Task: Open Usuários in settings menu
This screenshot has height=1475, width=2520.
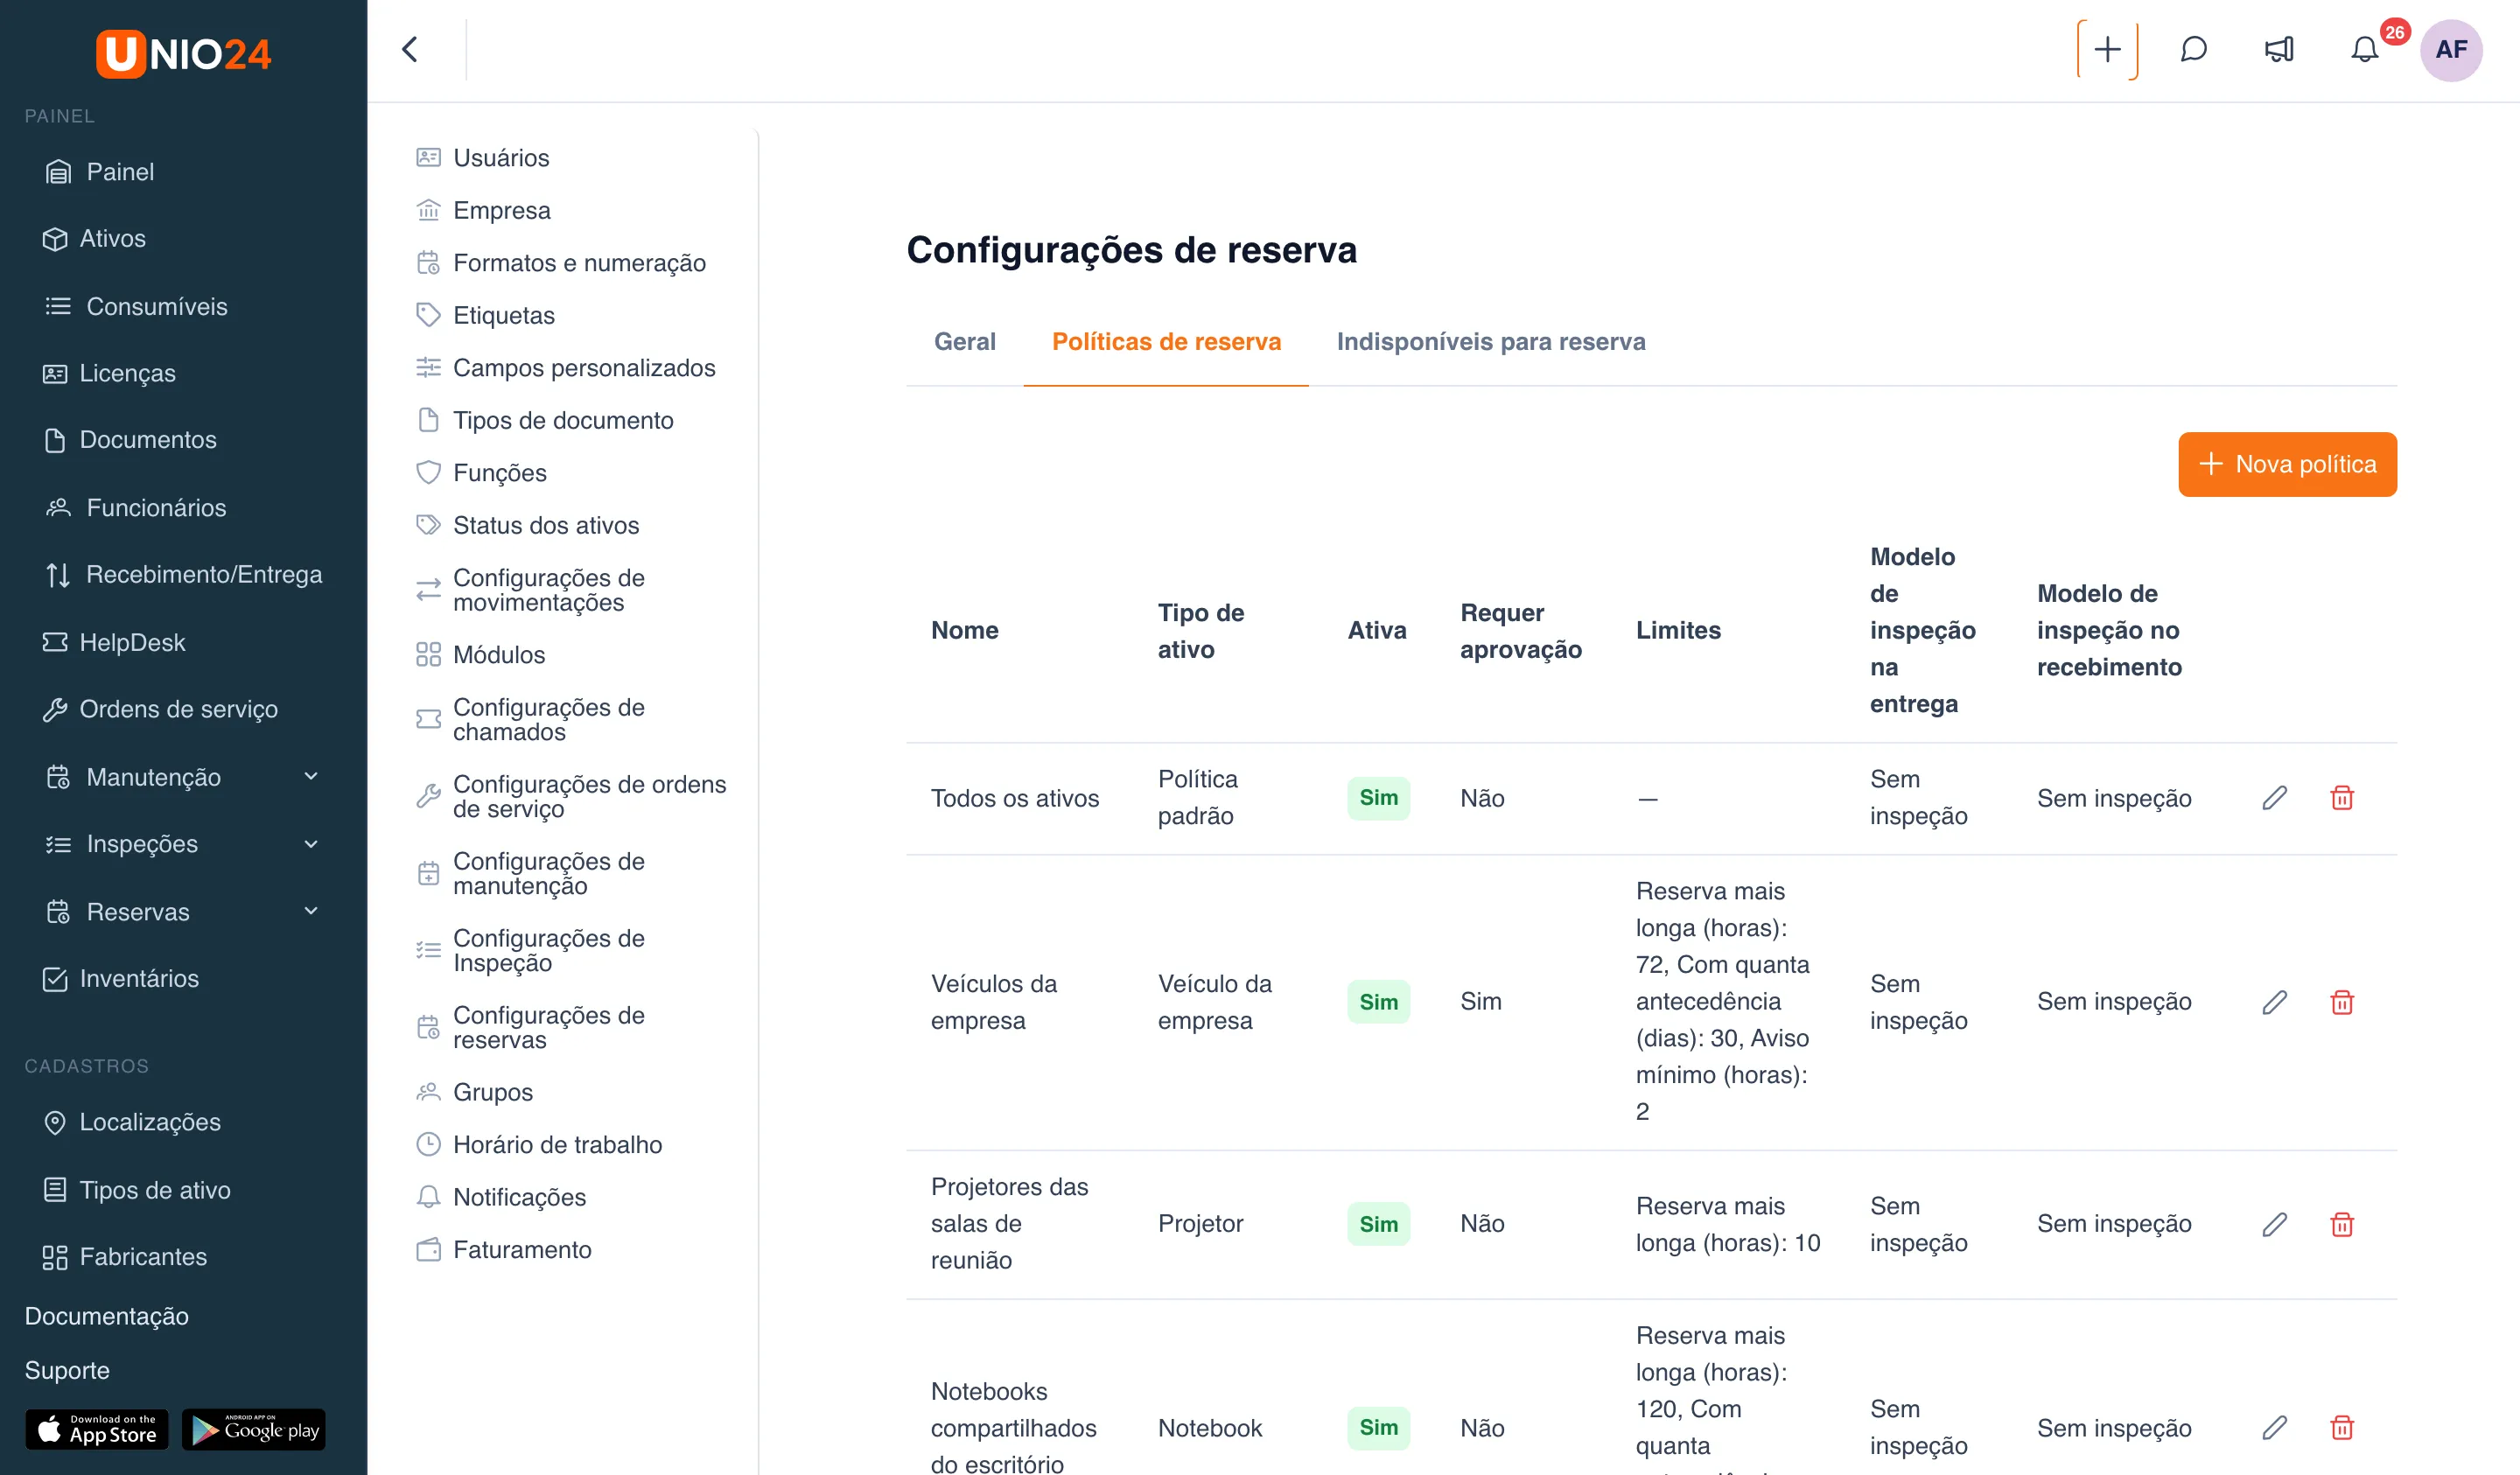Action: point(501,157)
